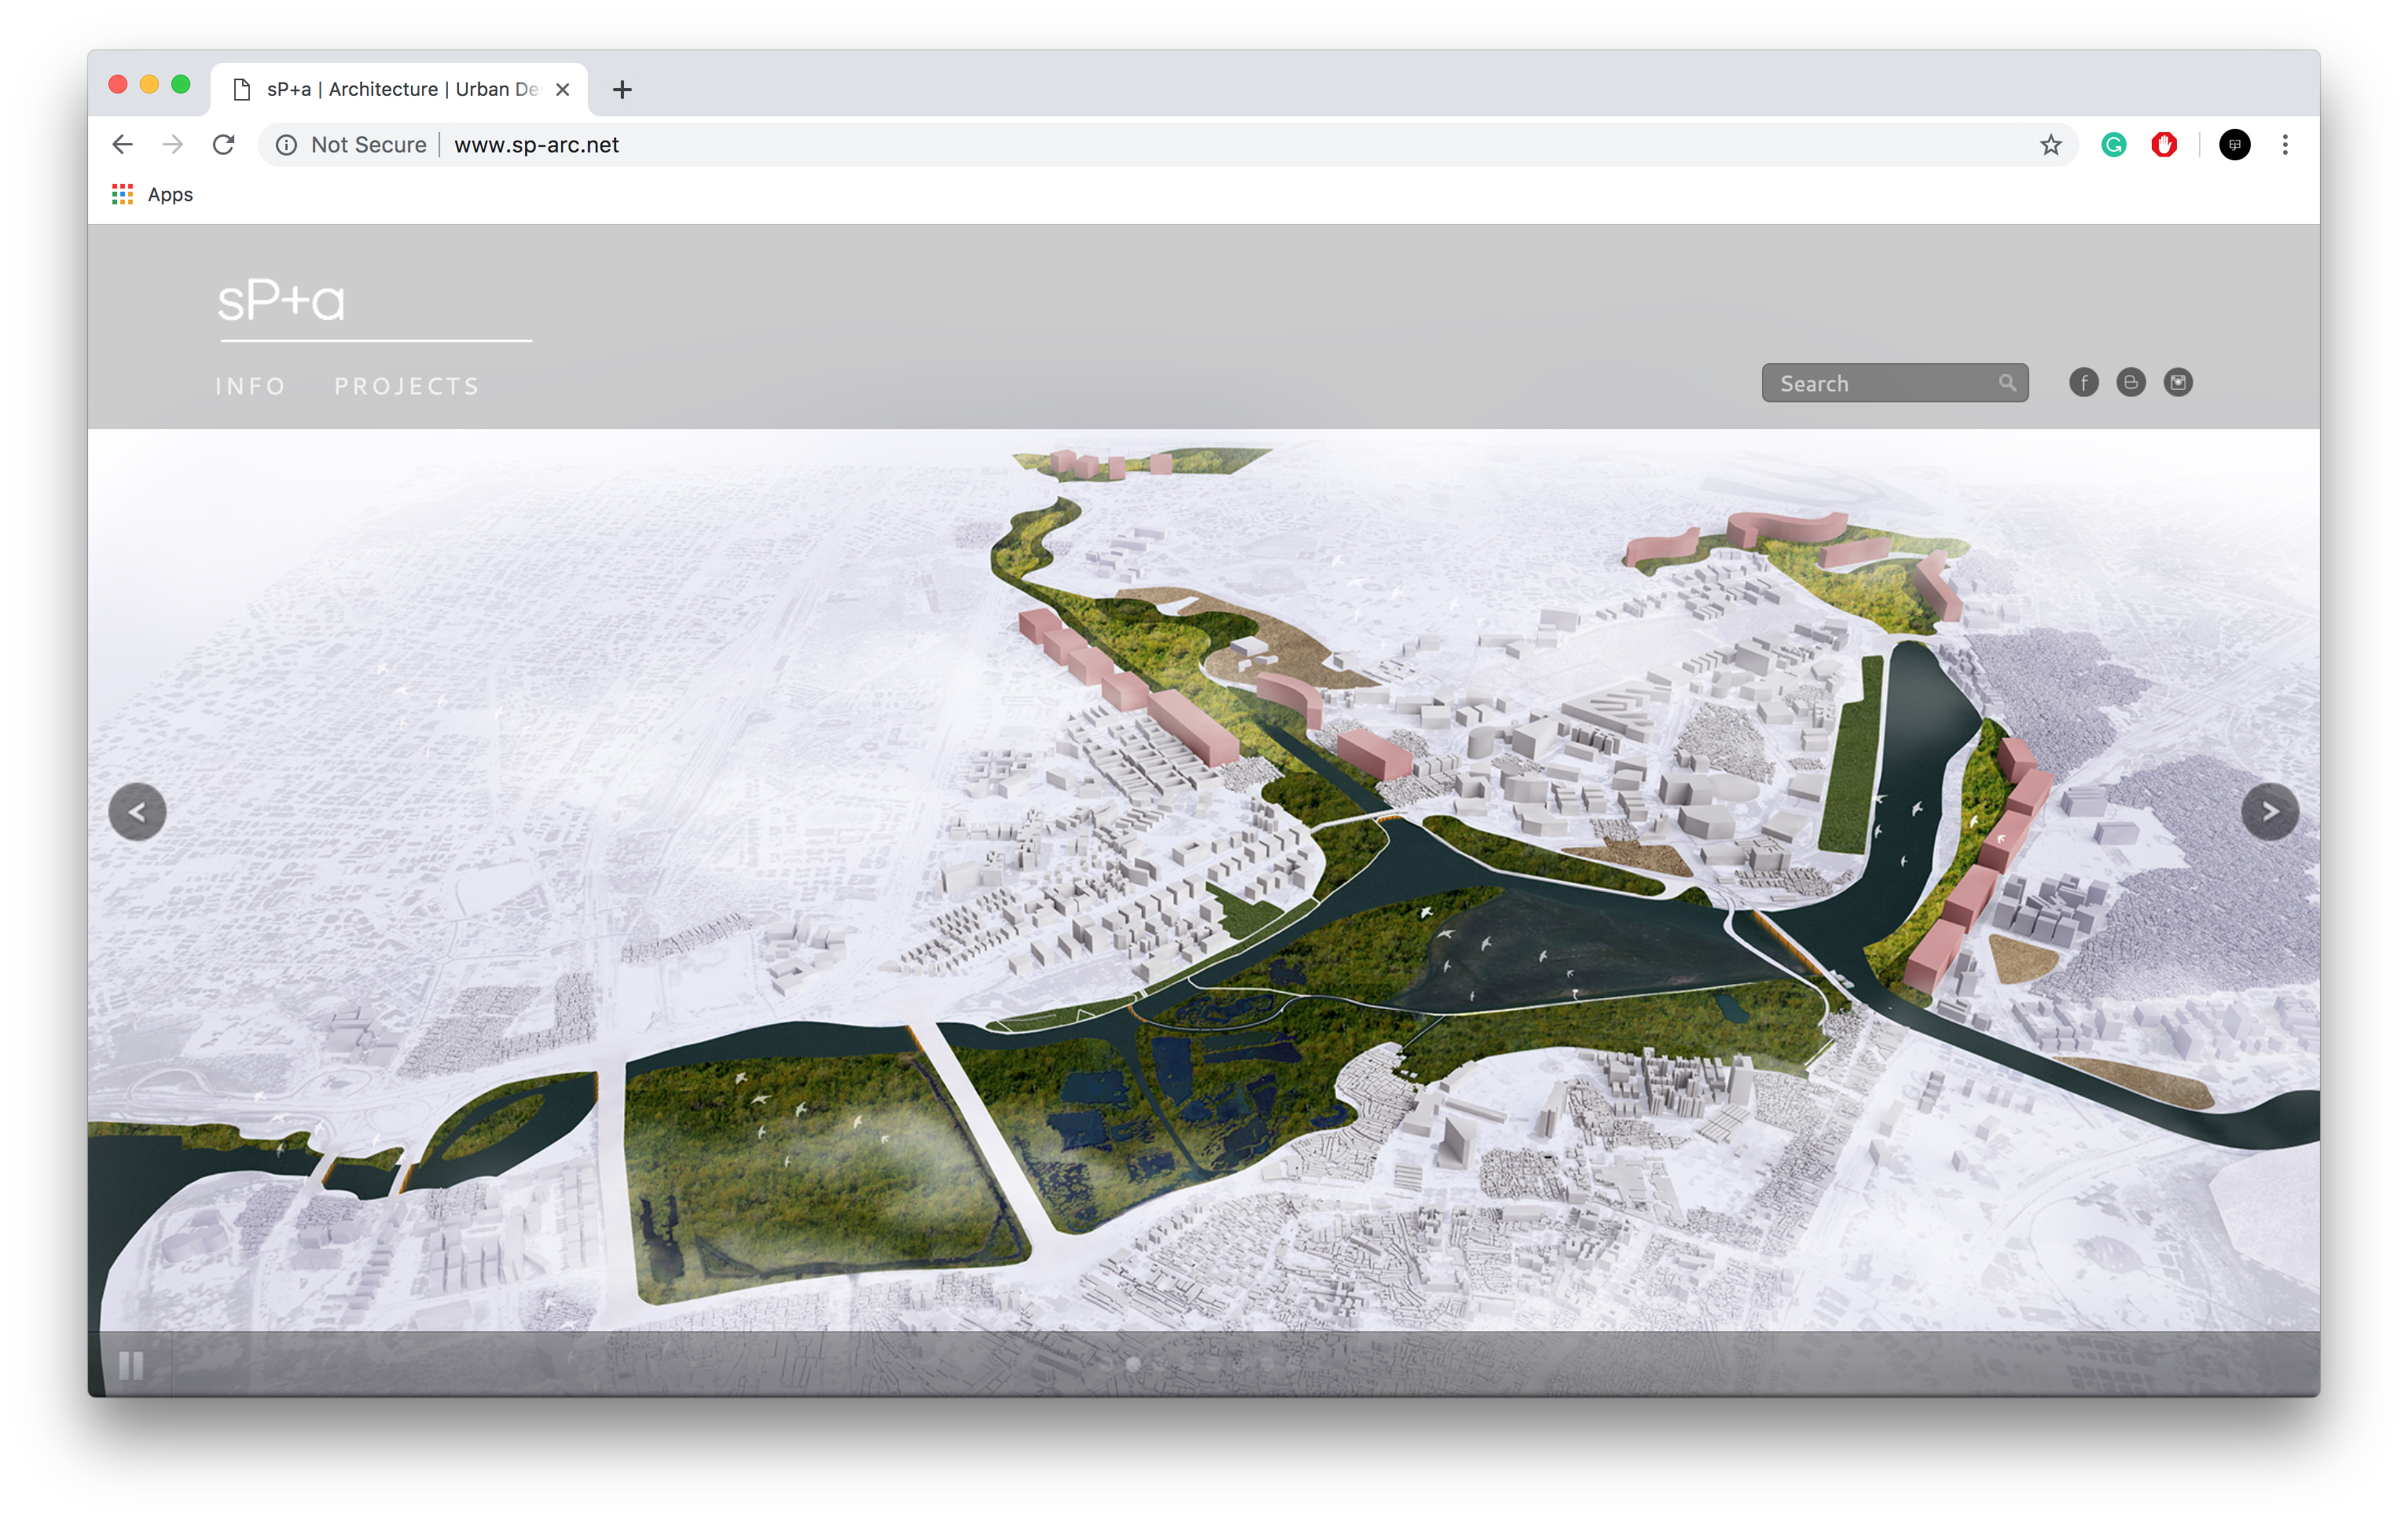Go back to the previous page

click(122, 145)
